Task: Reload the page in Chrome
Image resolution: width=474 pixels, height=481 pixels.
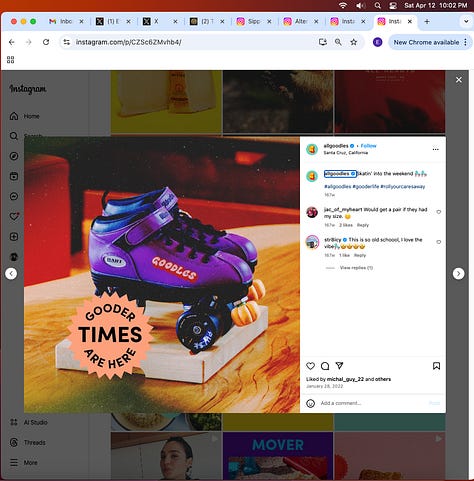Action: point(46,42)
